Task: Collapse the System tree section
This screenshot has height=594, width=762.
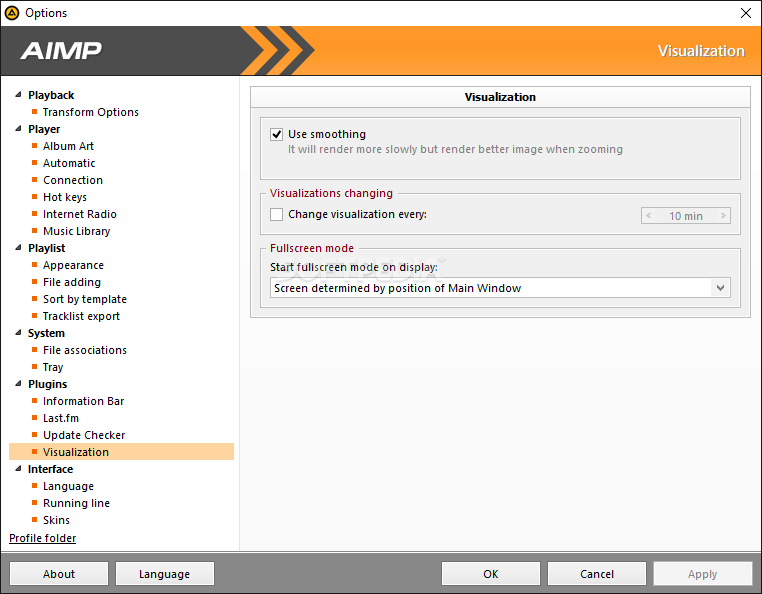Action: coord(18,333)
